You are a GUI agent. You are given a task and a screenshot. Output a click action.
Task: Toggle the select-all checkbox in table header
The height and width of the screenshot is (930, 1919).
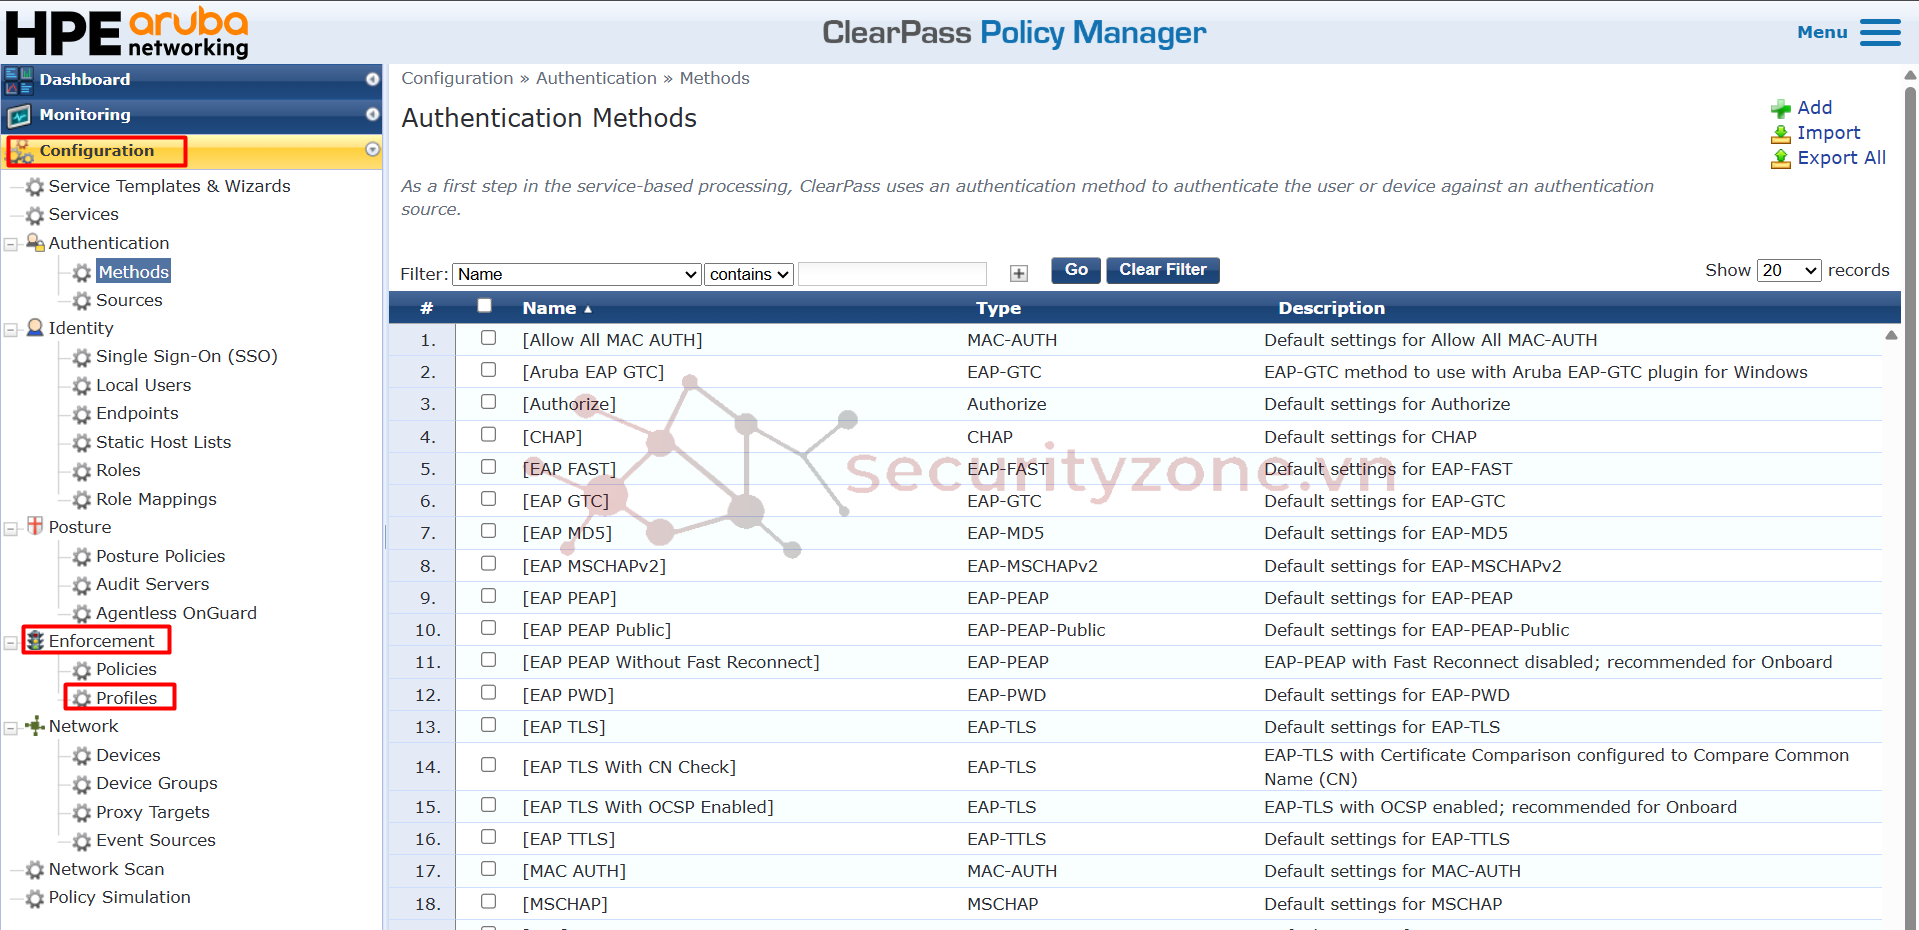(485, 306)
